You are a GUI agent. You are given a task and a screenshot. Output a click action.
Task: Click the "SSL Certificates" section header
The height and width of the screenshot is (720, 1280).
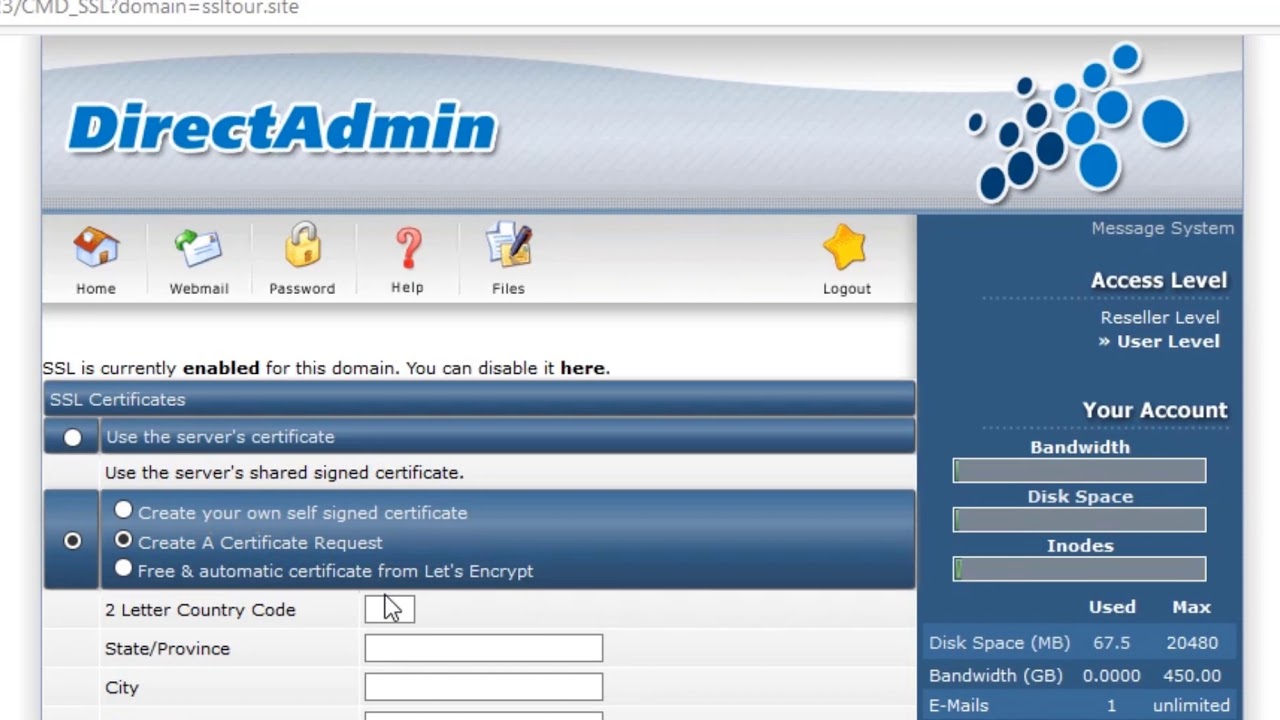(479, 399)
